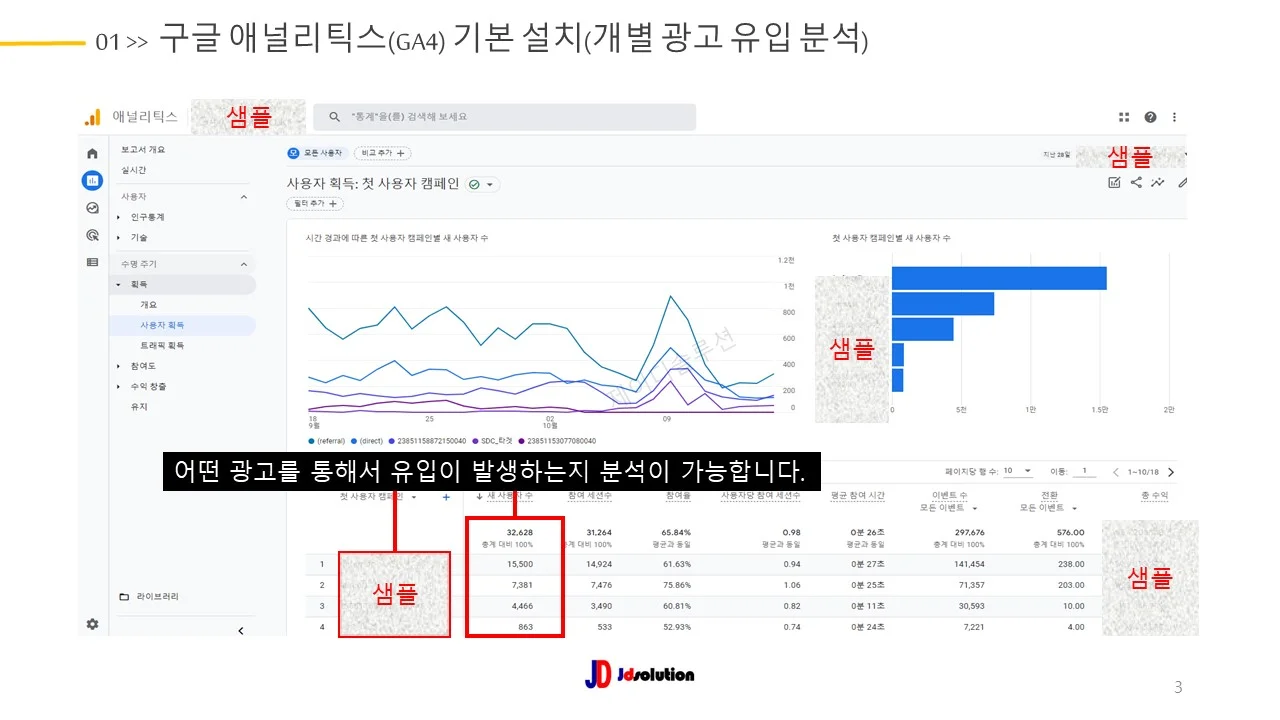Click the 비교 추가 button

pos(382,153)
